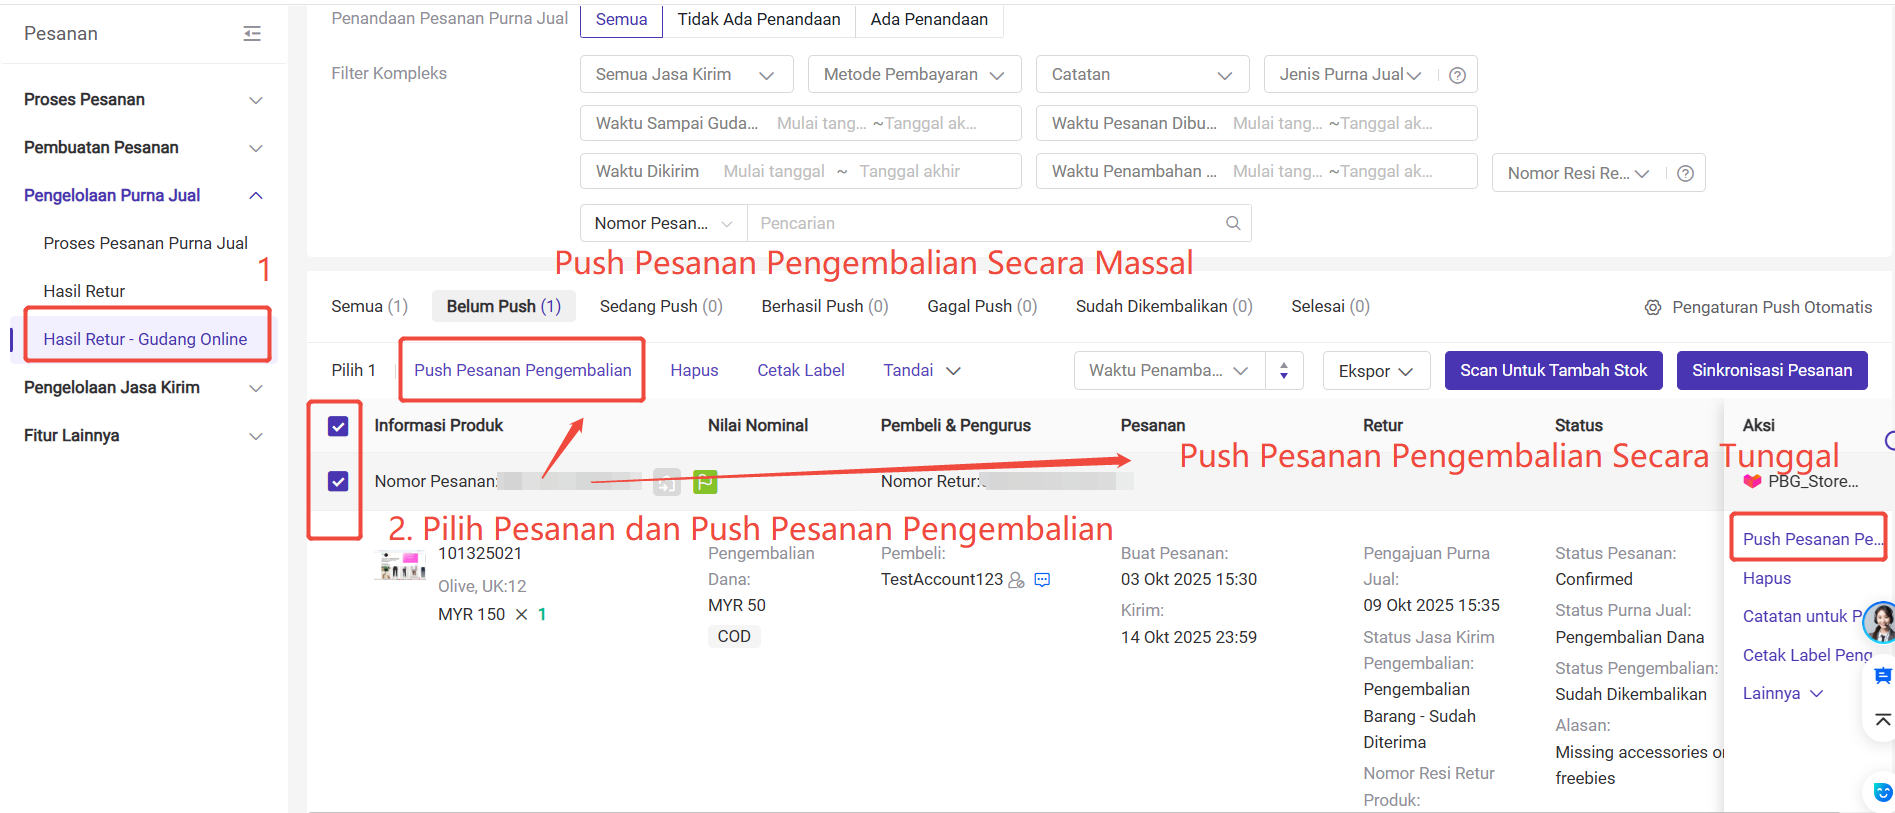Click Hapus in the bulk toolbar
Image resolution: width=1895 pixels, height=813 pixels.
pos(694,370)
